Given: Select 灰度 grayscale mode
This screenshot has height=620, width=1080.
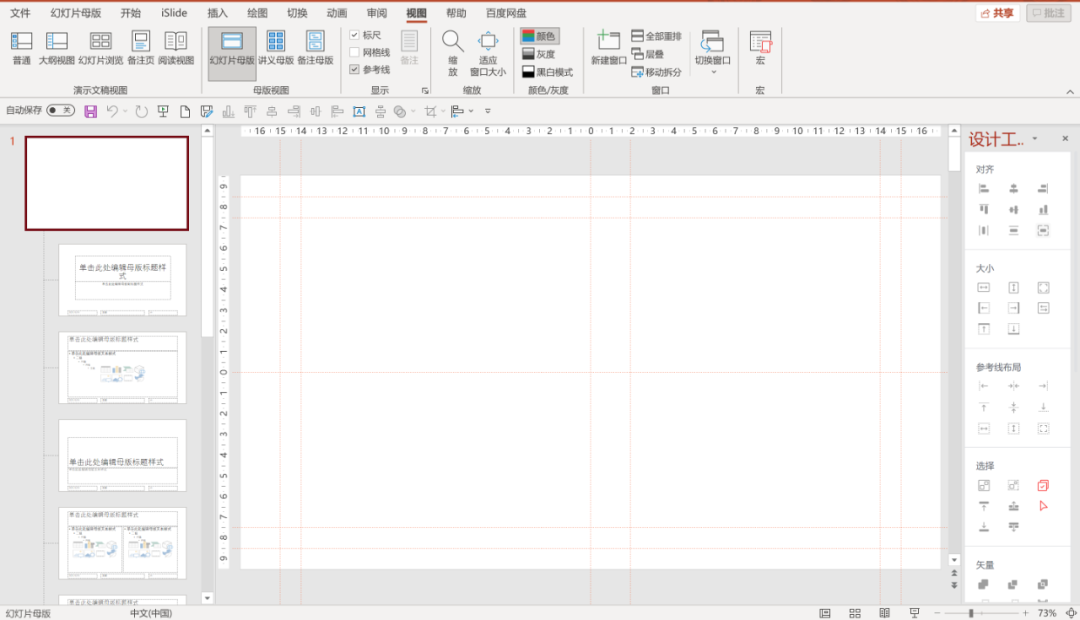Looking at the screenshot, I should 539,54.
